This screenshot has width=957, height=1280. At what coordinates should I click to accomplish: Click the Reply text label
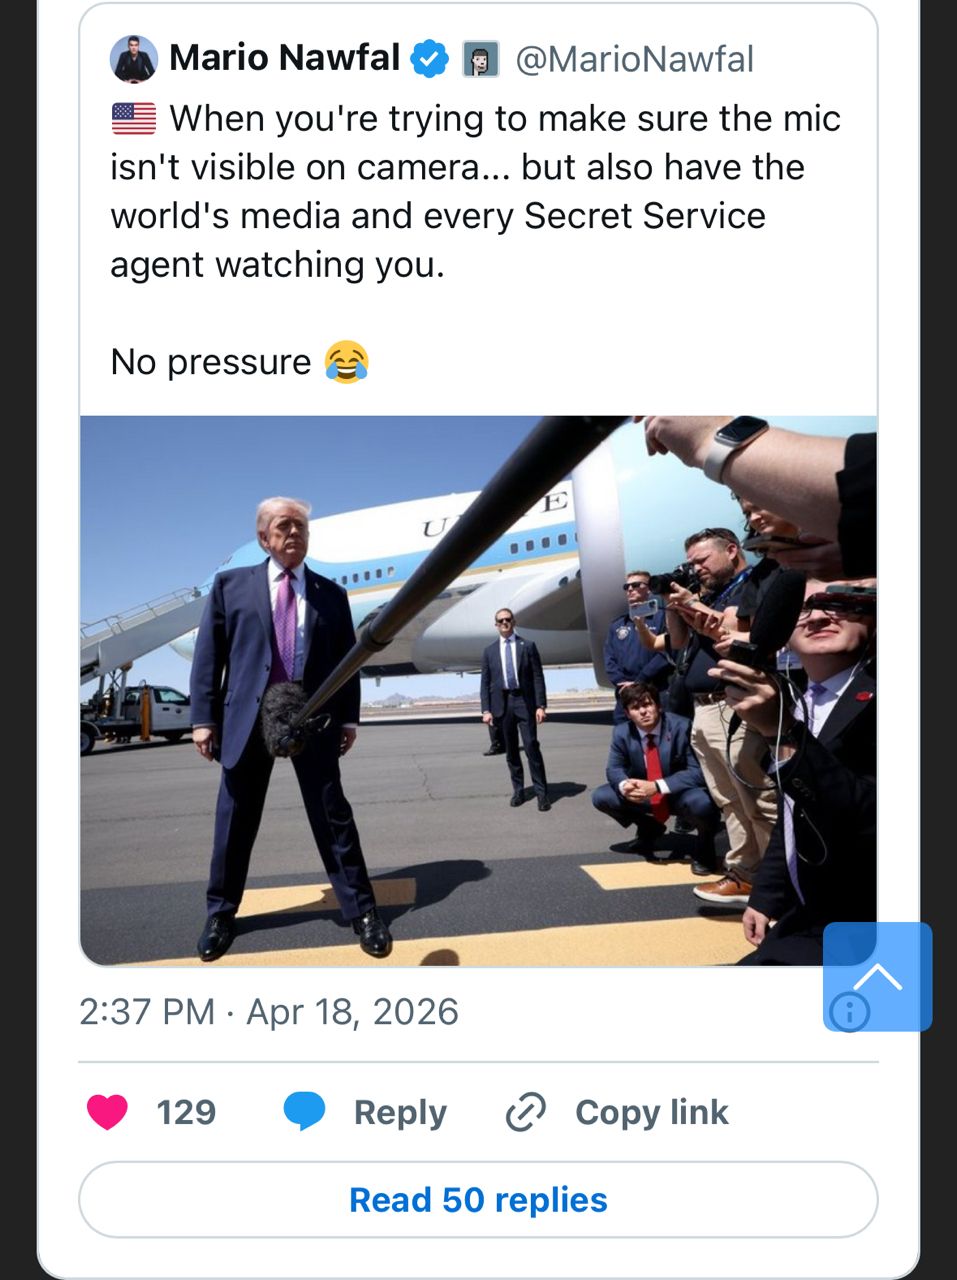point(400,1112)
